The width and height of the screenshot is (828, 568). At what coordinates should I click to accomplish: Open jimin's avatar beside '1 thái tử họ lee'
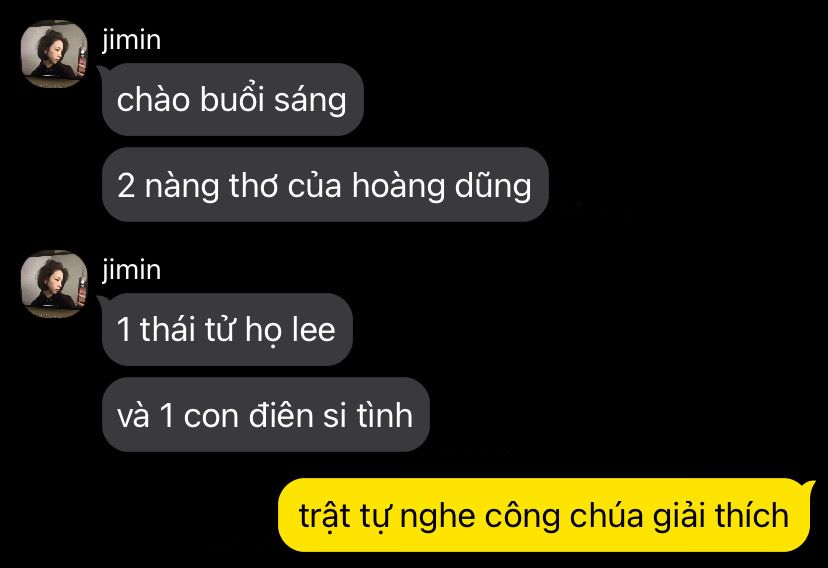[54, 284]
